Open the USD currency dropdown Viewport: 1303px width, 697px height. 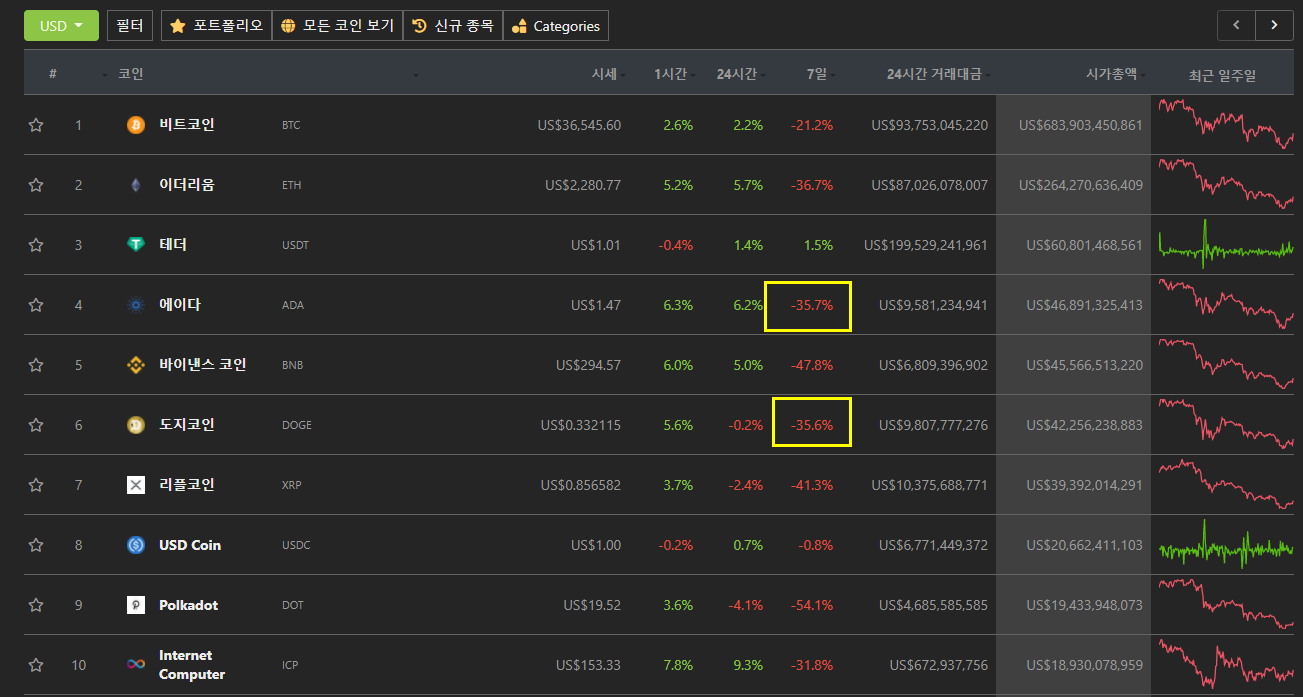[61, 25]
